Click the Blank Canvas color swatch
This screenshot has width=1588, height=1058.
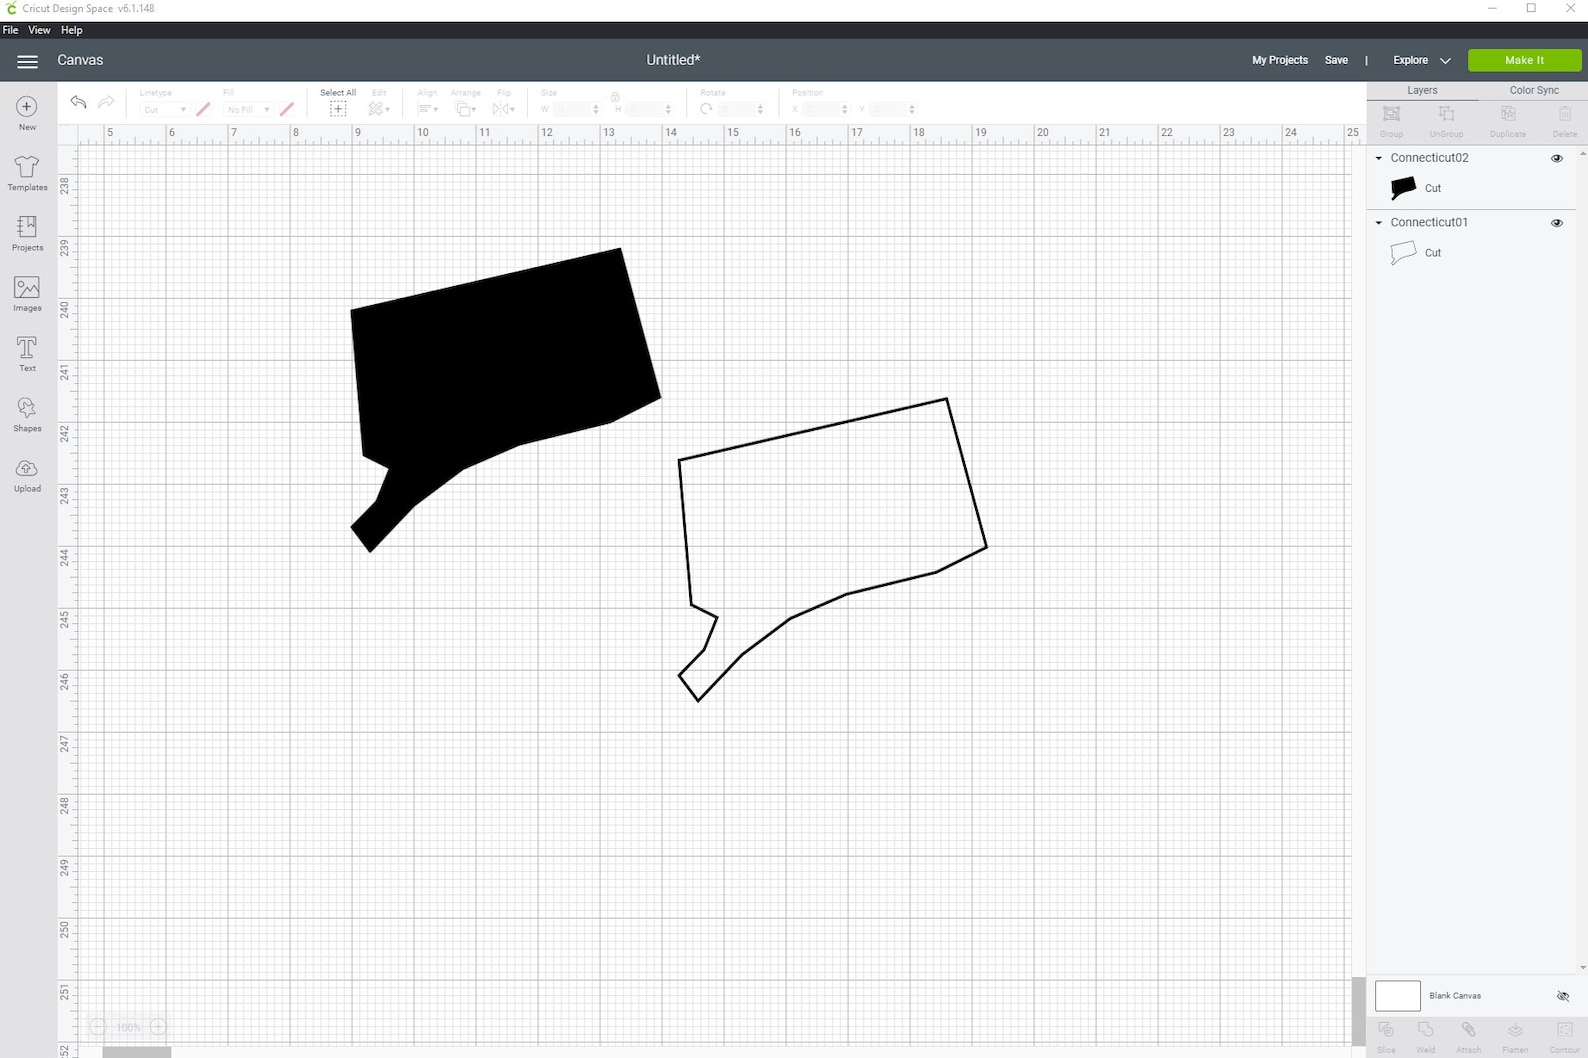1398,996
